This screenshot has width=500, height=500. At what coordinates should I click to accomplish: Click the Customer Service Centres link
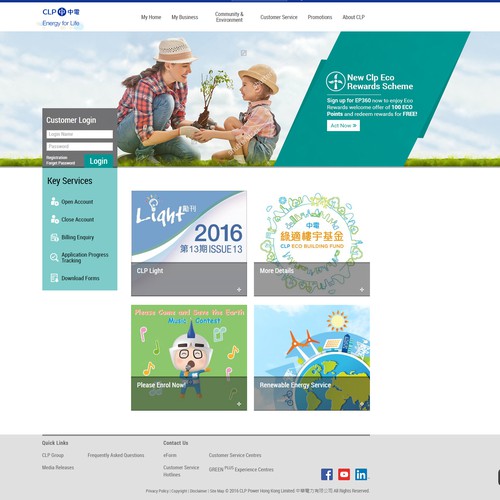tap(235, 455)
